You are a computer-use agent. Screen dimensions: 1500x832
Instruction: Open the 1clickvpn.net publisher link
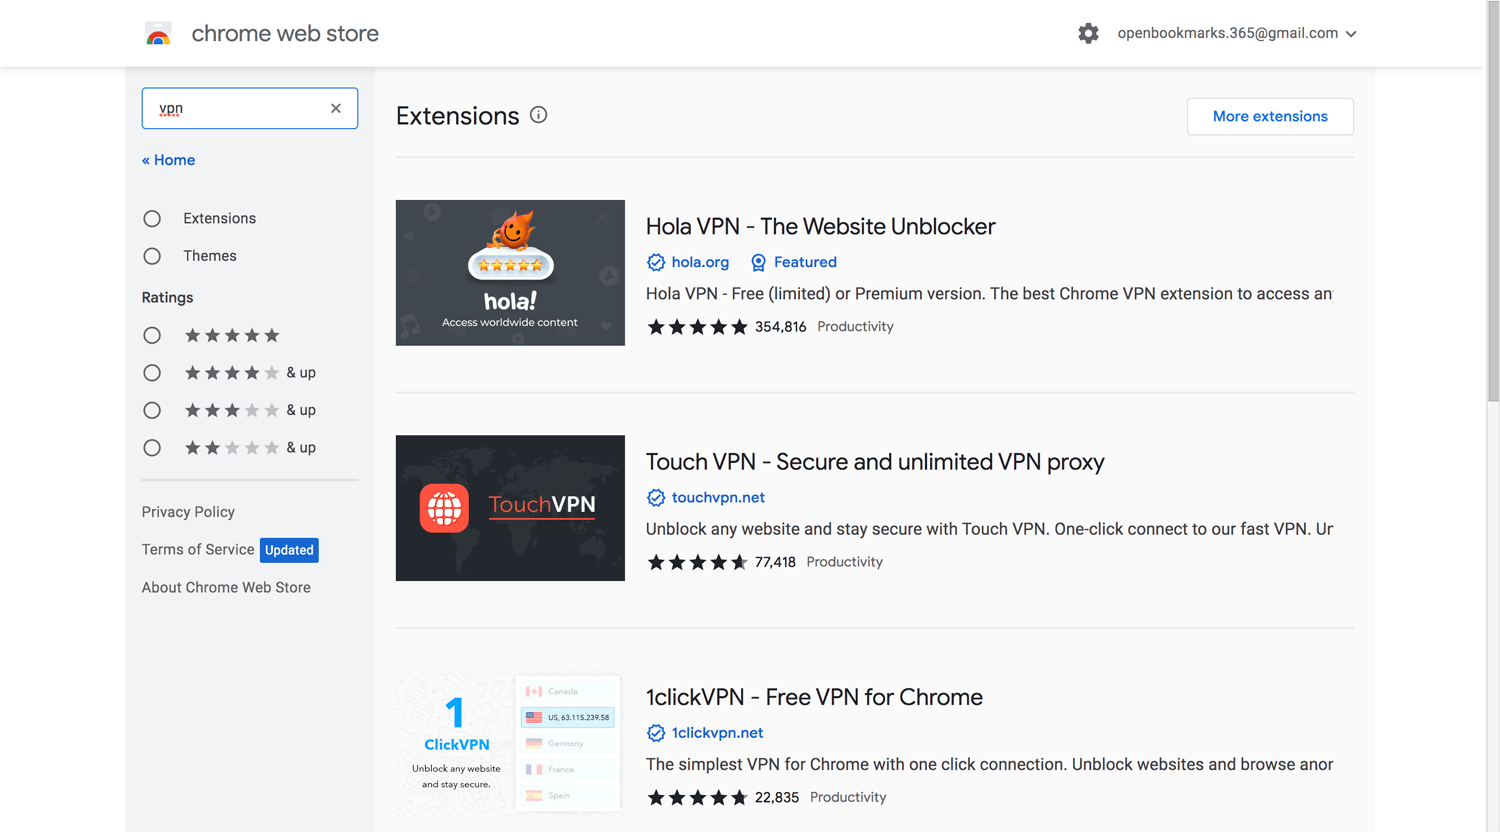point(717,733)
